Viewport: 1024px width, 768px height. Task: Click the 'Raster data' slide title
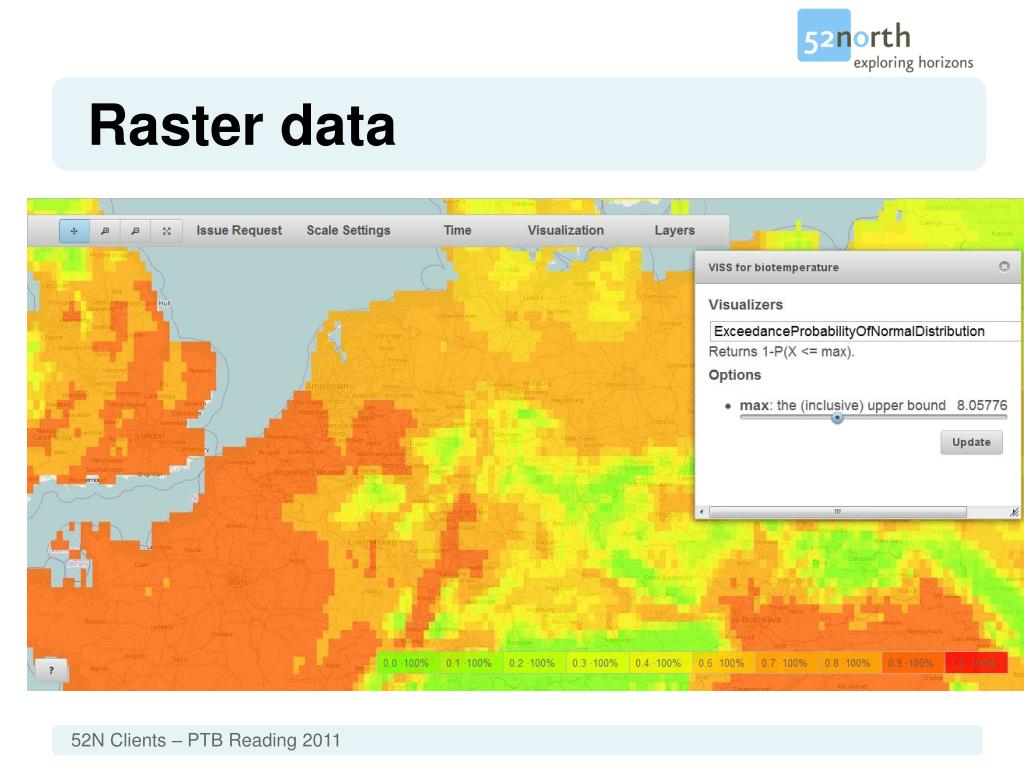coord(242,125)
